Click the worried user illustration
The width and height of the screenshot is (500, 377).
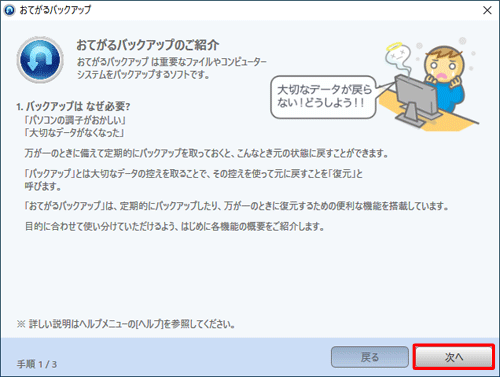[430, 84]
